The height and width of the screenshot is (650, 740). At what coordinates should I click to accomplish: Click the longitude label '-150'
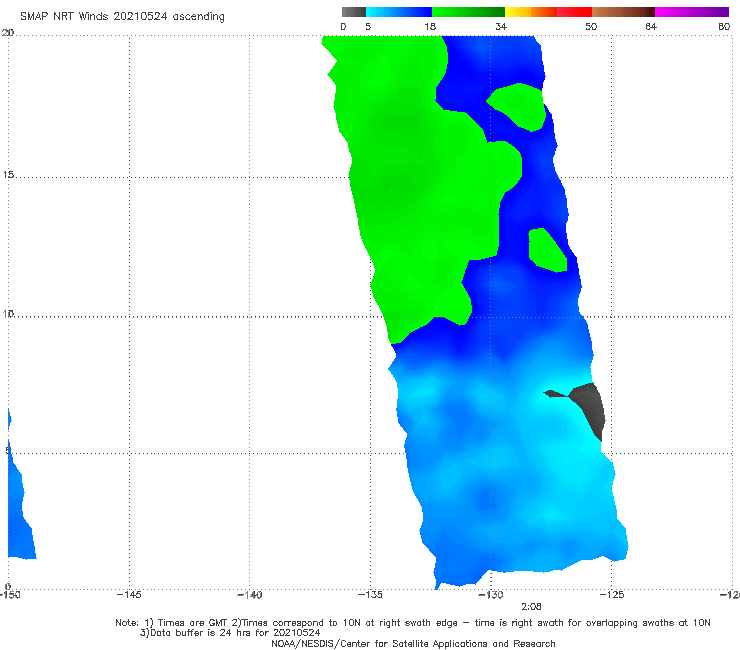(x=9, y=594)
